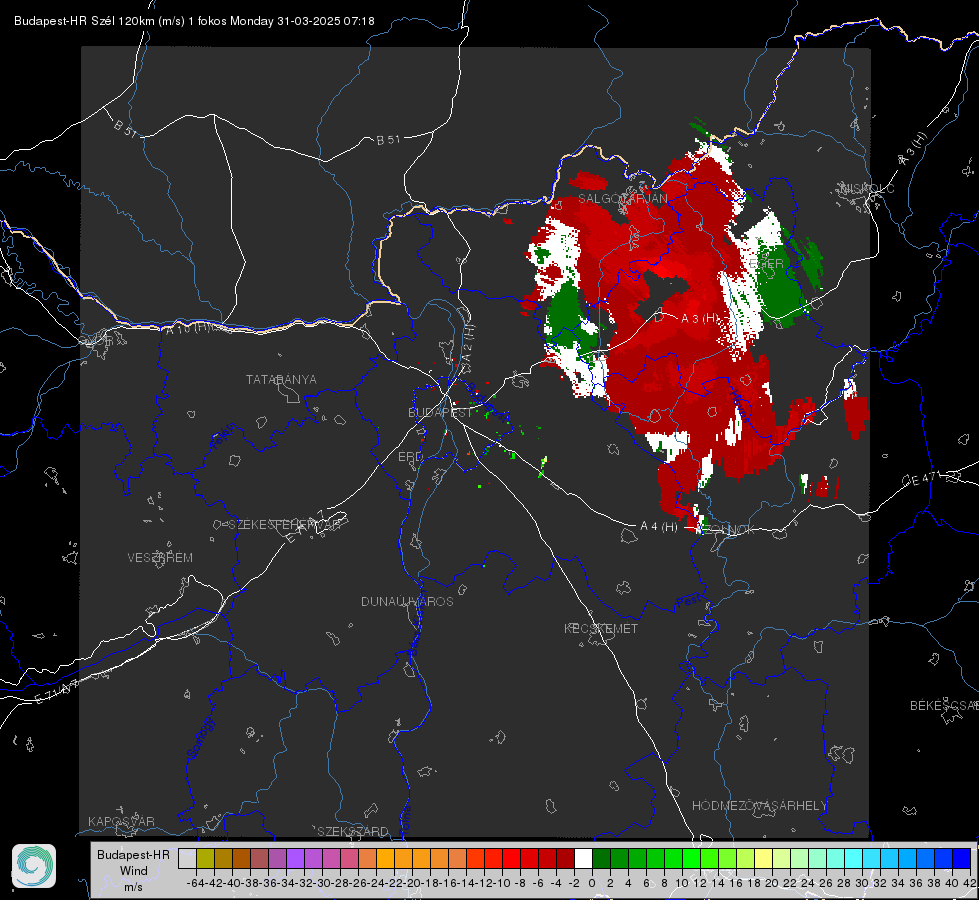This screenshot has height=900, width=979.
Task: Click the 'A 4 (H)' road label
Action: [659, 527]
